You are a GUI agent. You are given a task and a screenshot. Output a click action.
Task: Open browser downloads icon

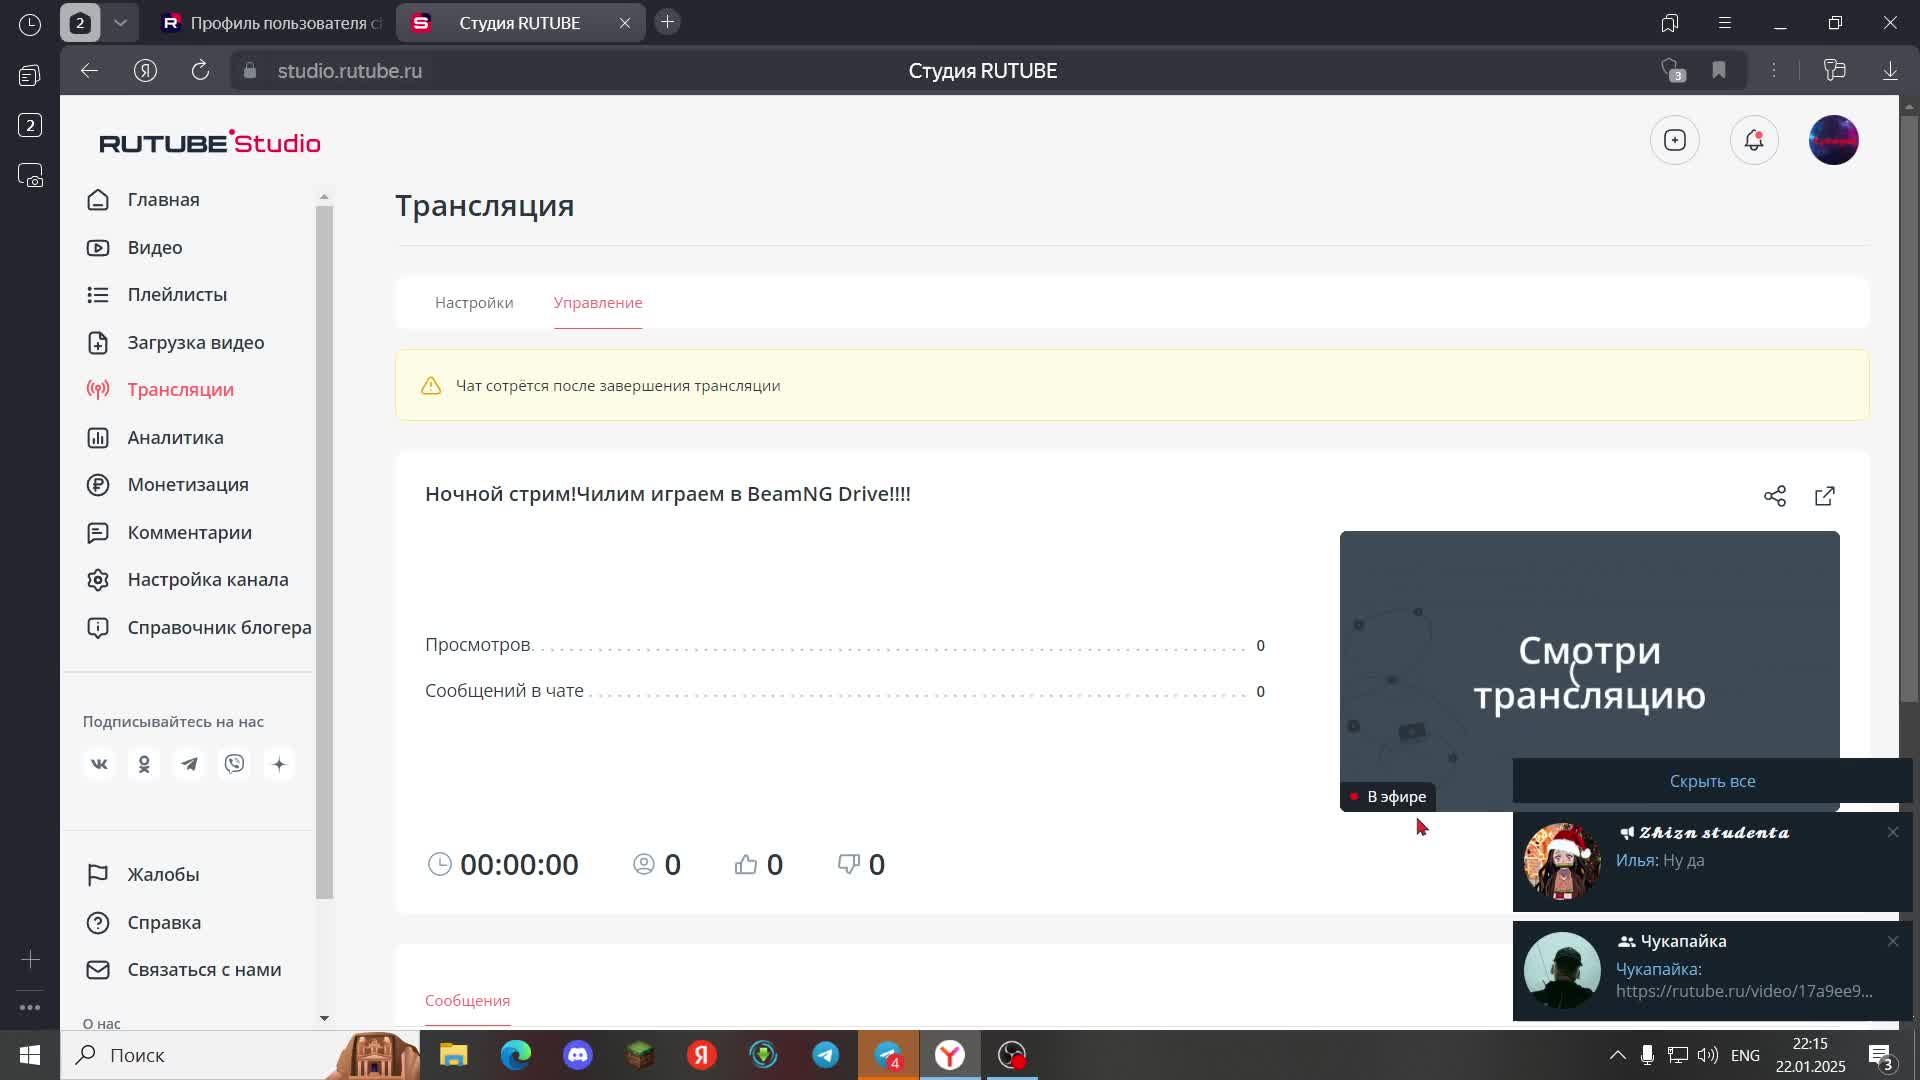[x=1890, y=70]
